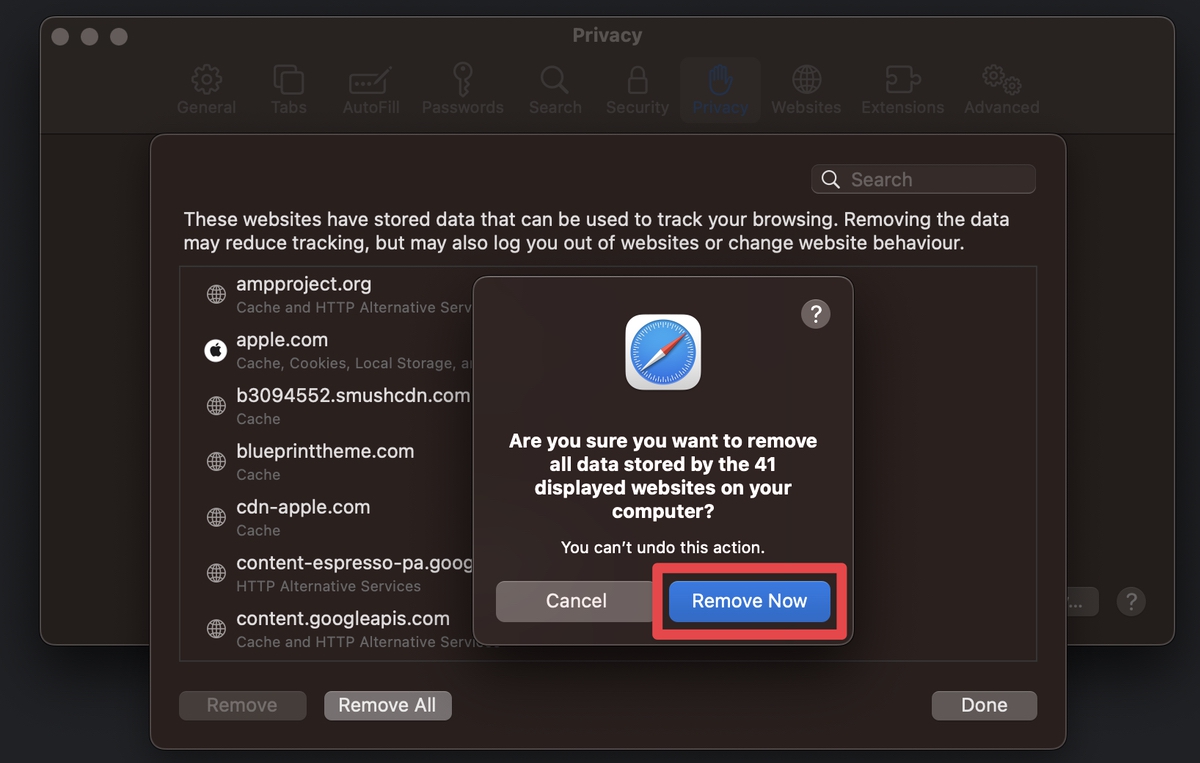Cancel the data removal

[x=576, y=601]
